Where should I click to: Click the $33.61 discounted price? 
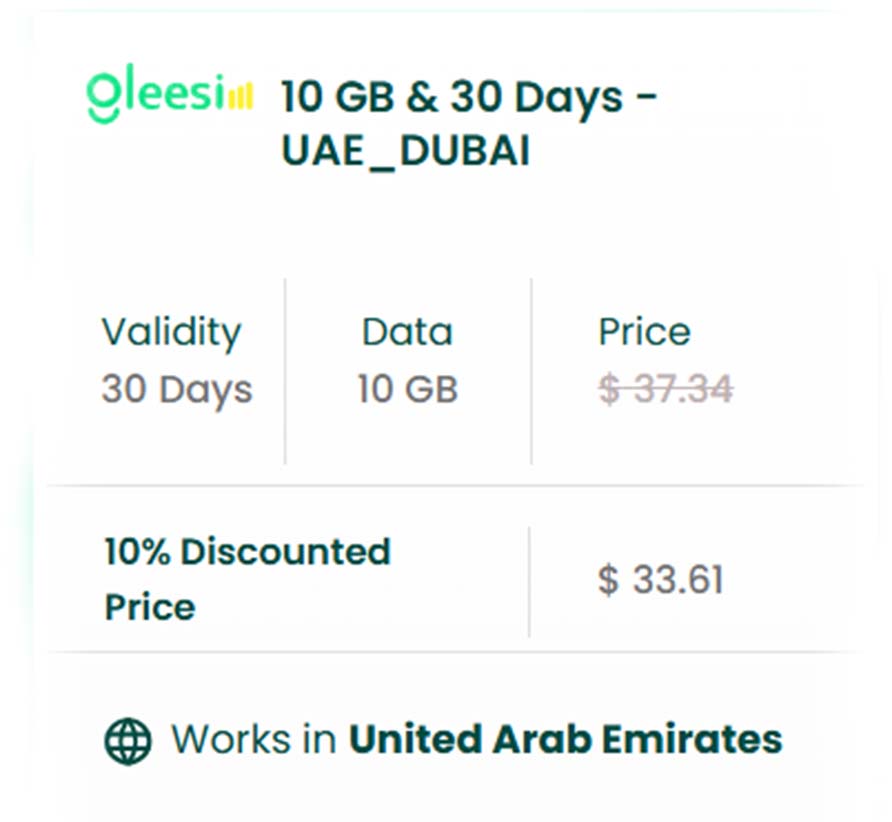pyautogui.click(x=660, y=580)
